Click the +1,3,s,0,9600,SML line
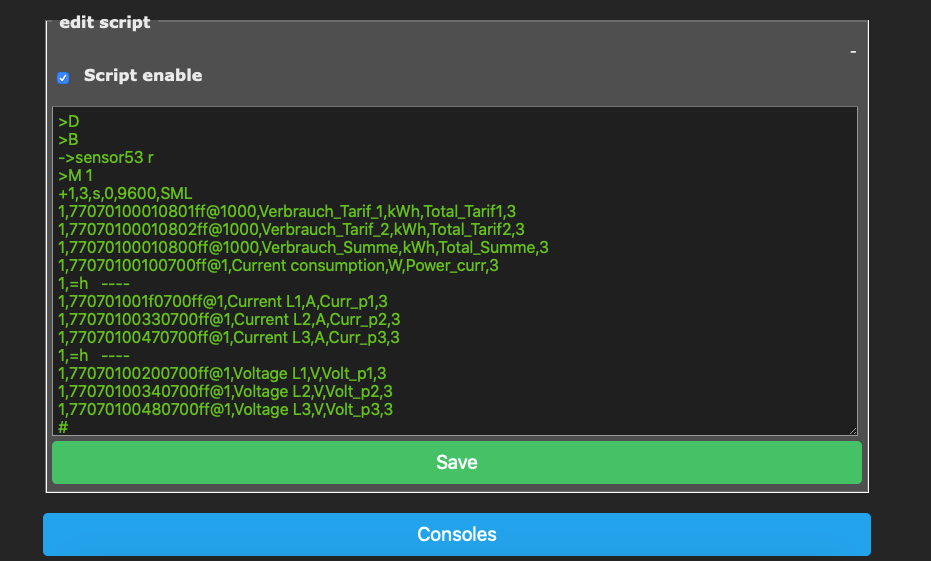This screenshot has height=561, width=931. click(x=125, y=194)
